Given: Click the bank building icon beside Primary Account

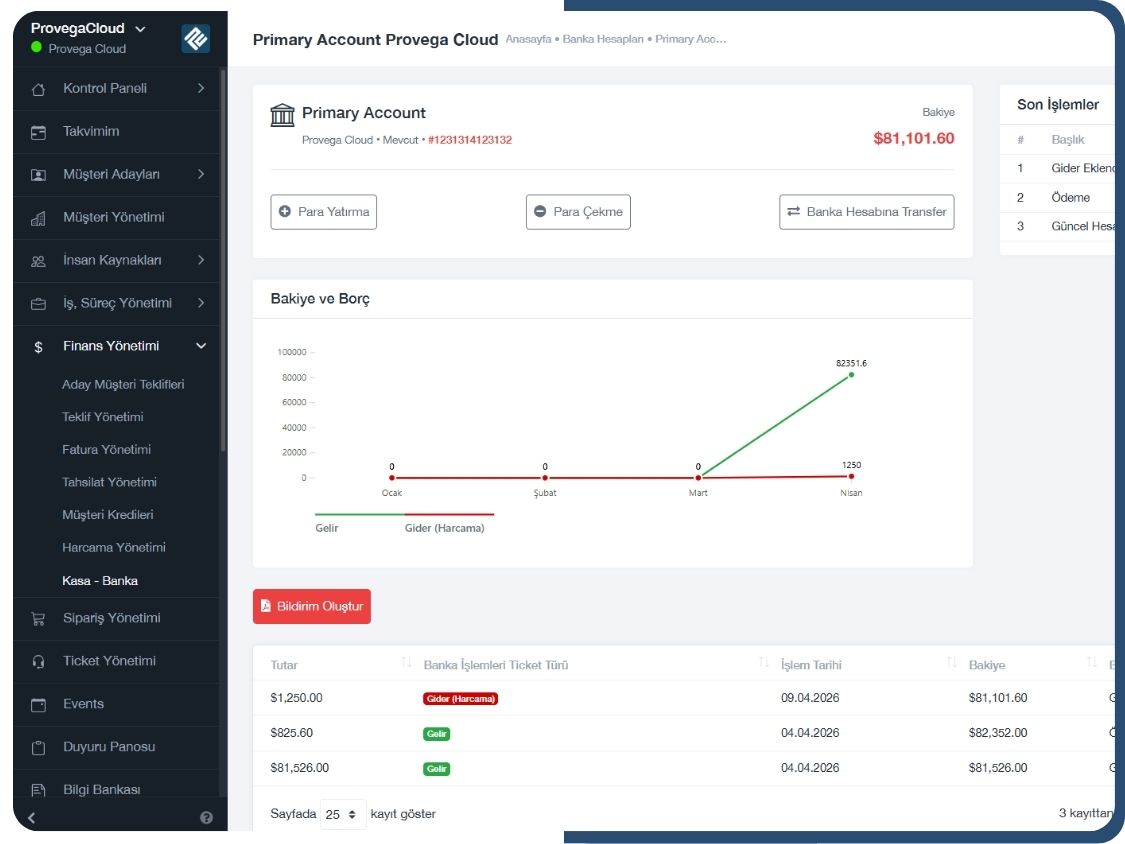Looking at the screenshot, I should pos(282,115).
